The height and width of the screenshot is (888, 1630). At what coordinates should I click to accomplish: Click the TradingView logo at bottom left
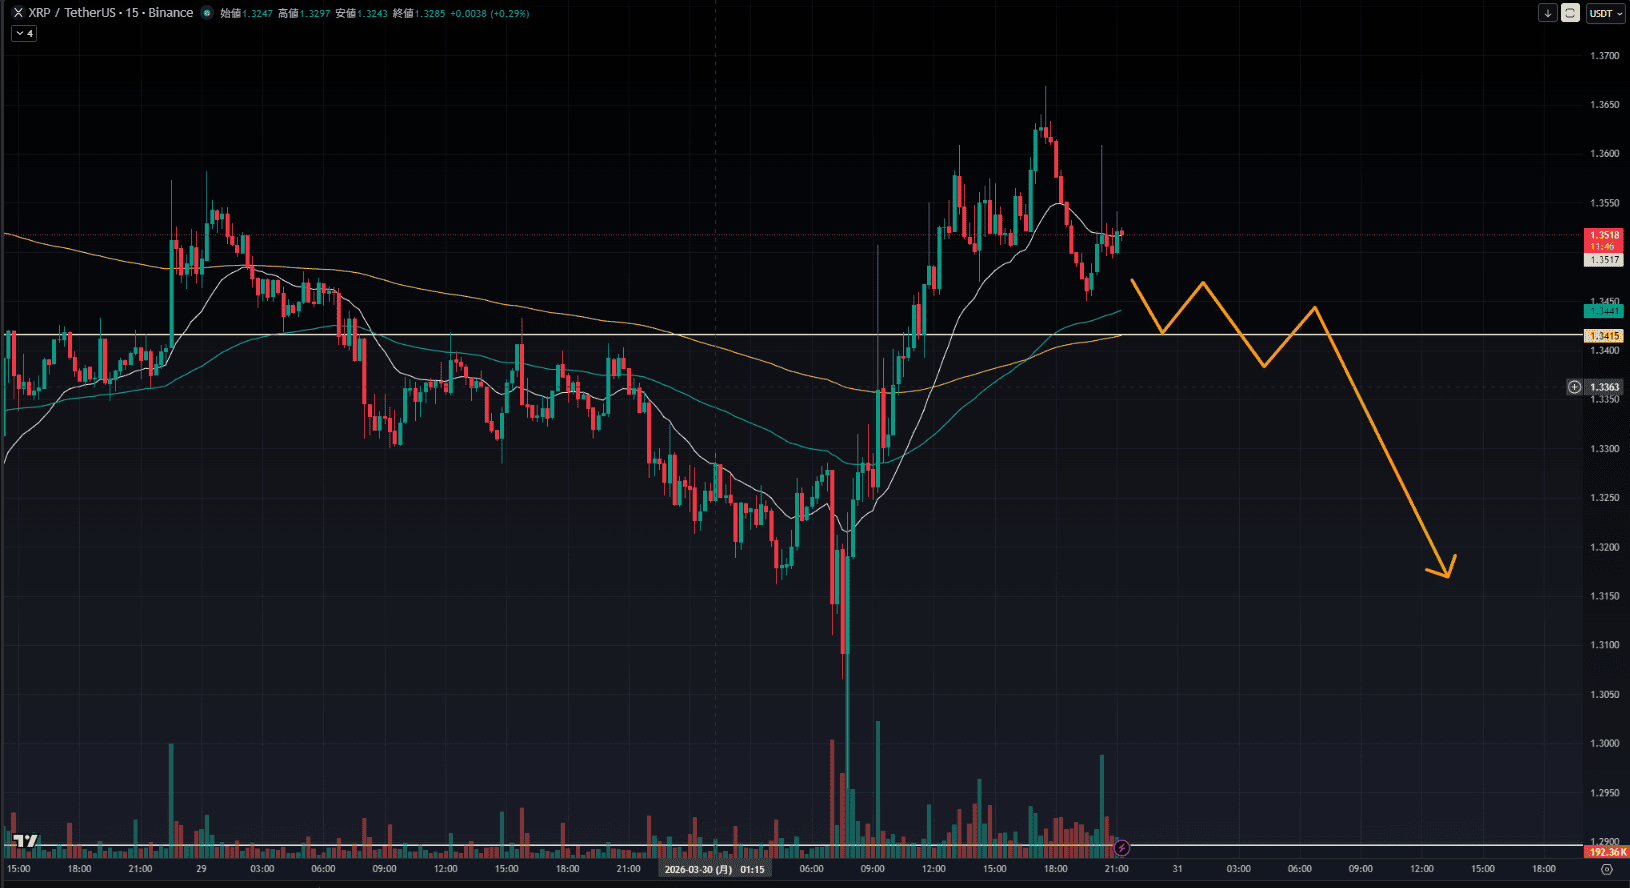tap(25, 841)
